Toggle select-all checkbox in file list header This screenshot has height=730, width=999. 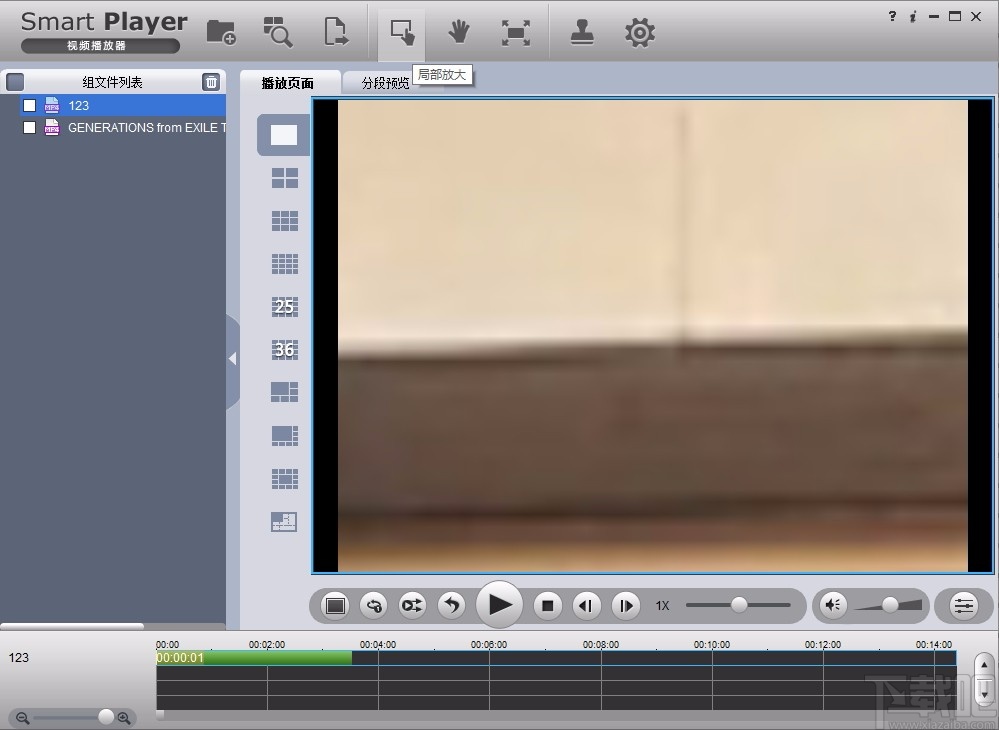(15, 82)
